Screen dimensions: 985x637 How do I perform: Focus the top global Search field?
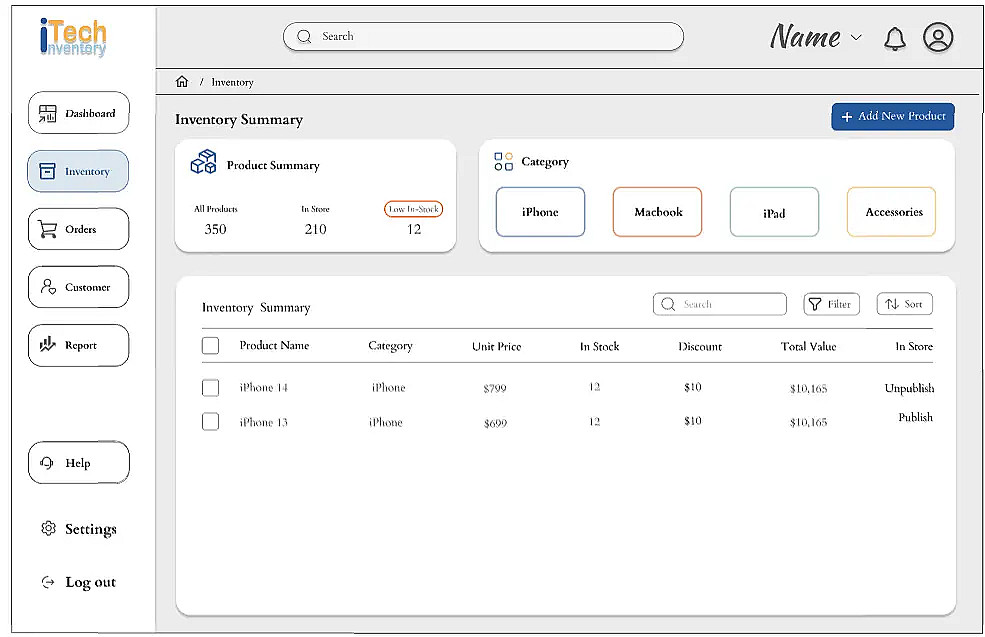483,36
